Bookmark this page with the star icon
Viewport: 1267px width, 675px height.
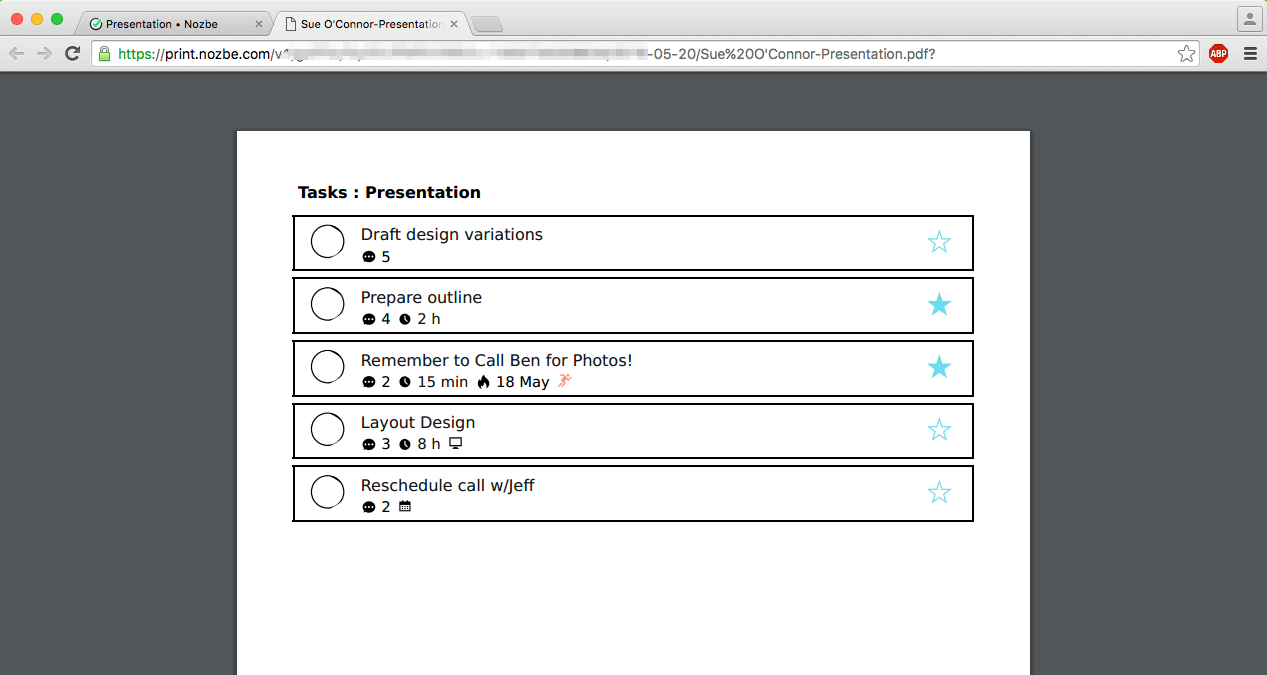[x=1186, y=54]
